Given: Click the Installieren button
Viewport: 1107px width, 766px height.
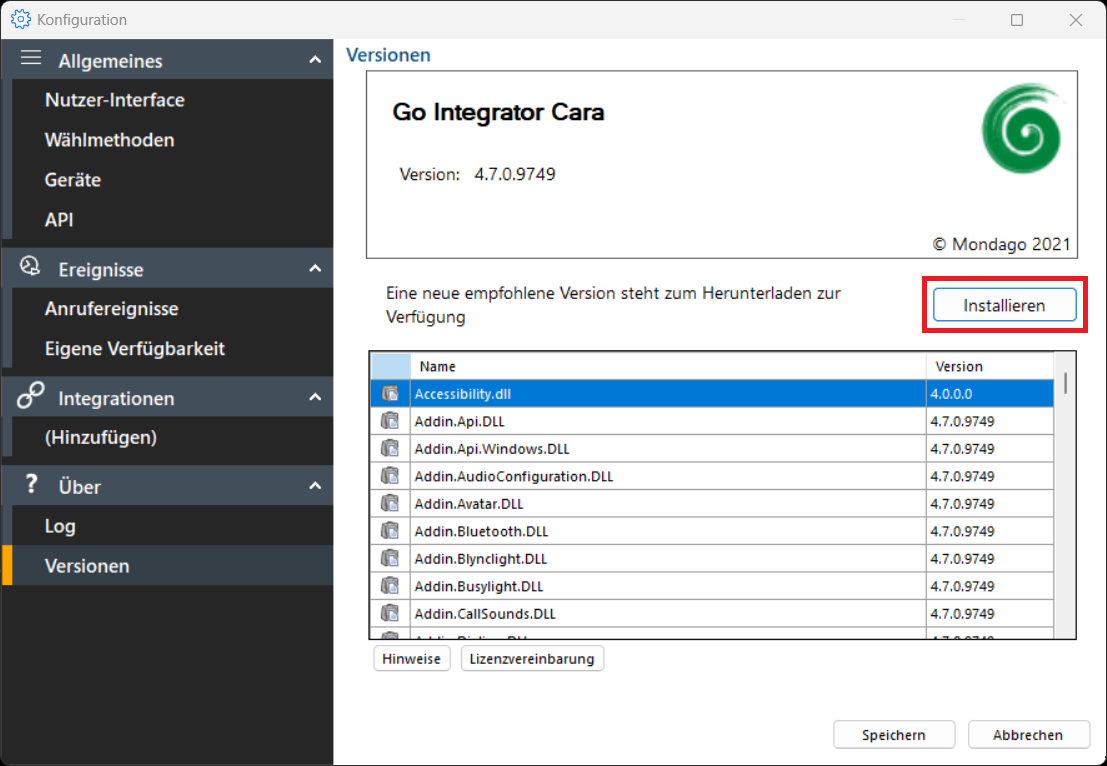Looking at the screenshot, I should (x=1004, y=305).
